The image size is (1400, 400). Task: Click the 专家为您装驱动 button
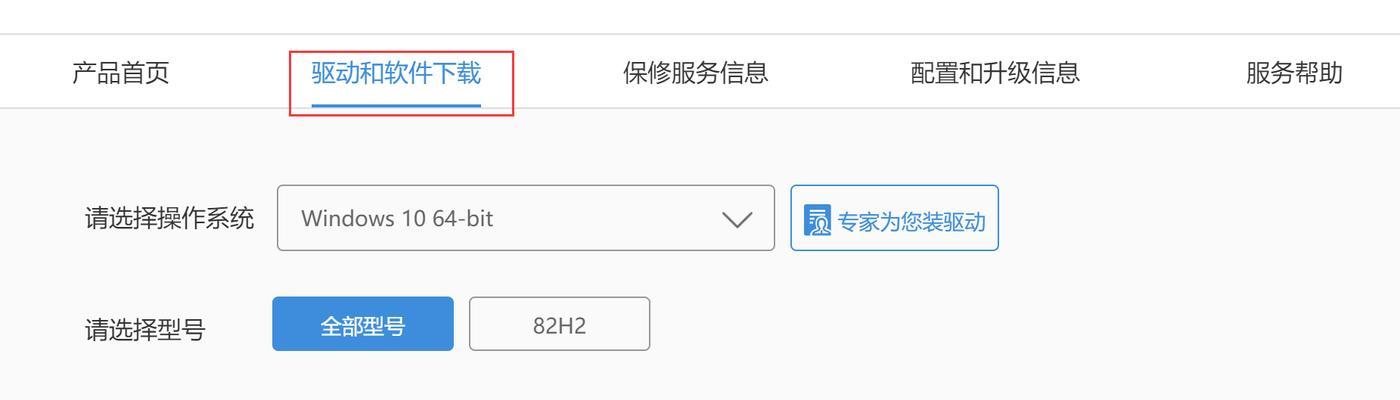895,218
